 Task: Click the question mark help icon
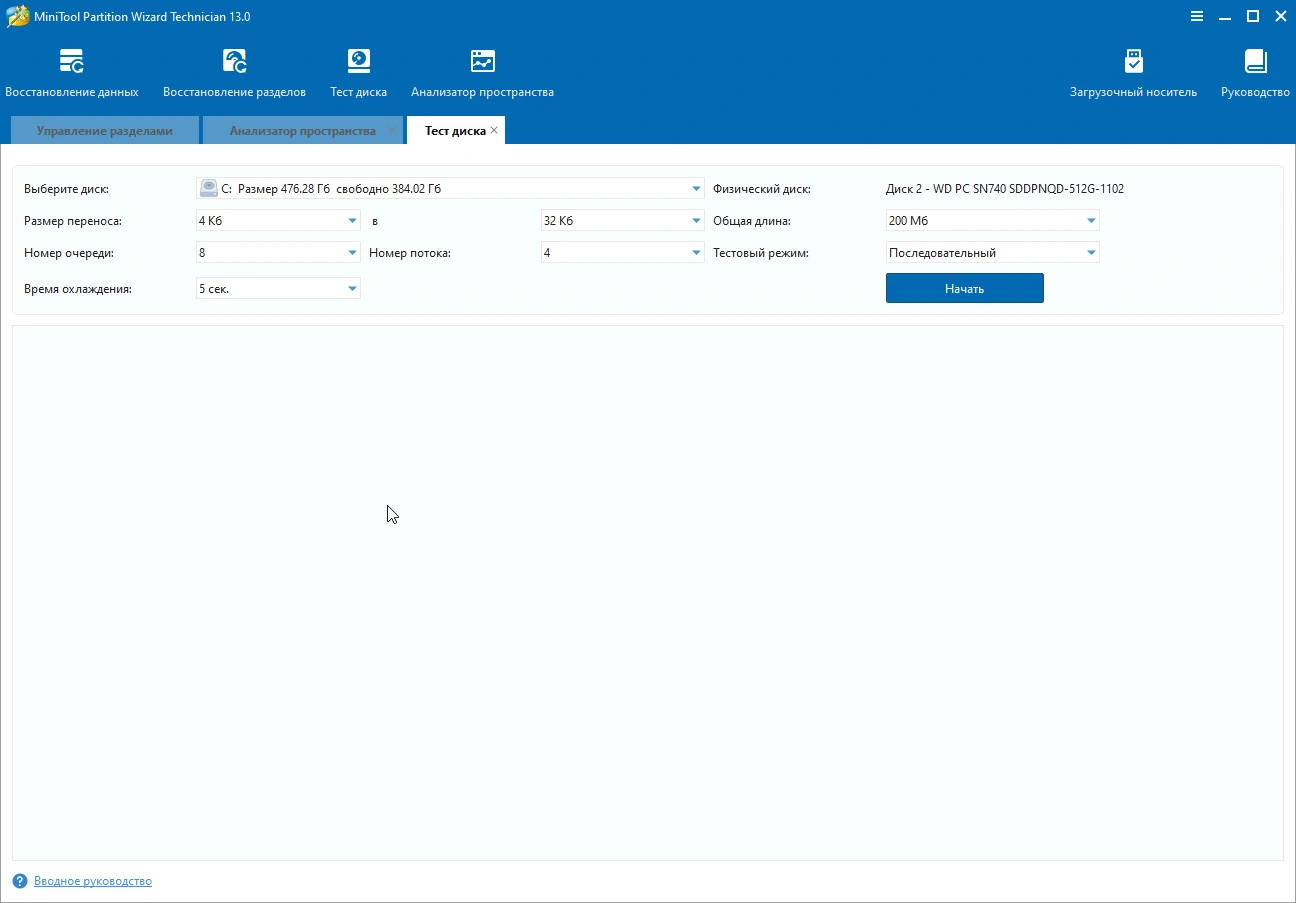point(20,881)
